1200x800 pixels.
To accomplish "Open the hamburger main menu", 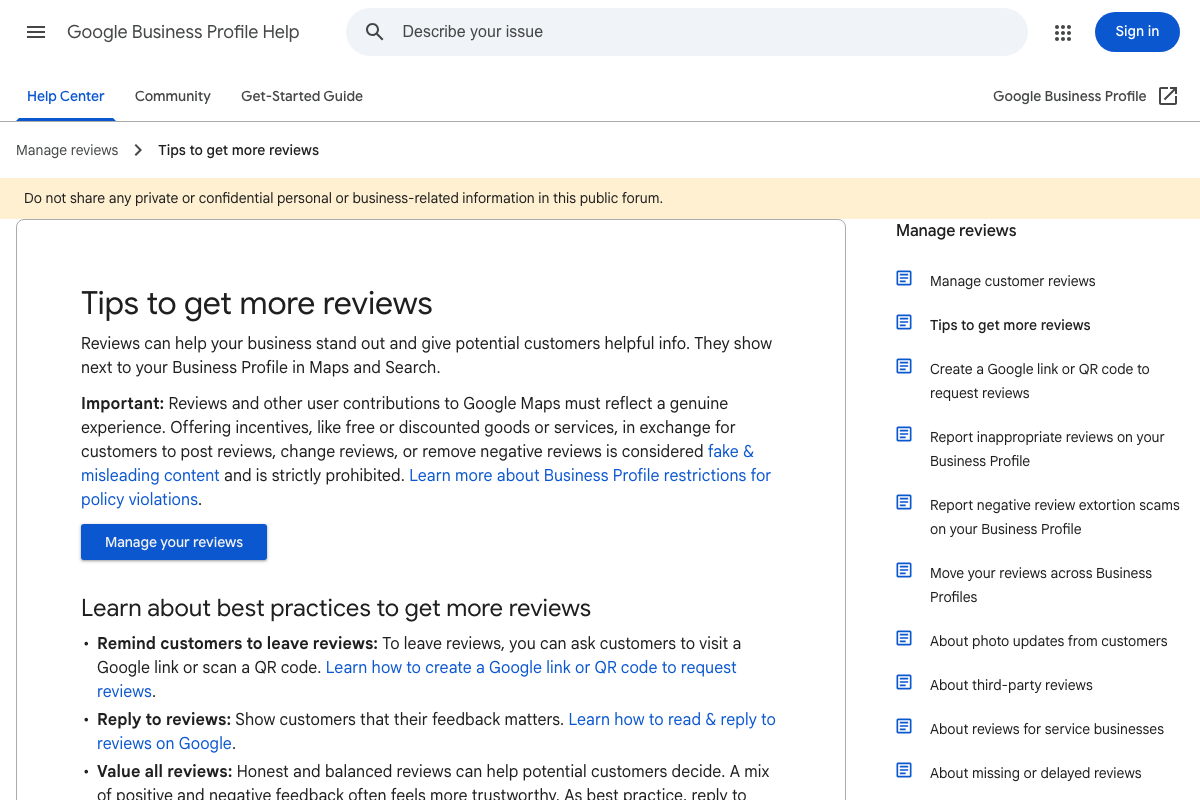I will (36, 32).
